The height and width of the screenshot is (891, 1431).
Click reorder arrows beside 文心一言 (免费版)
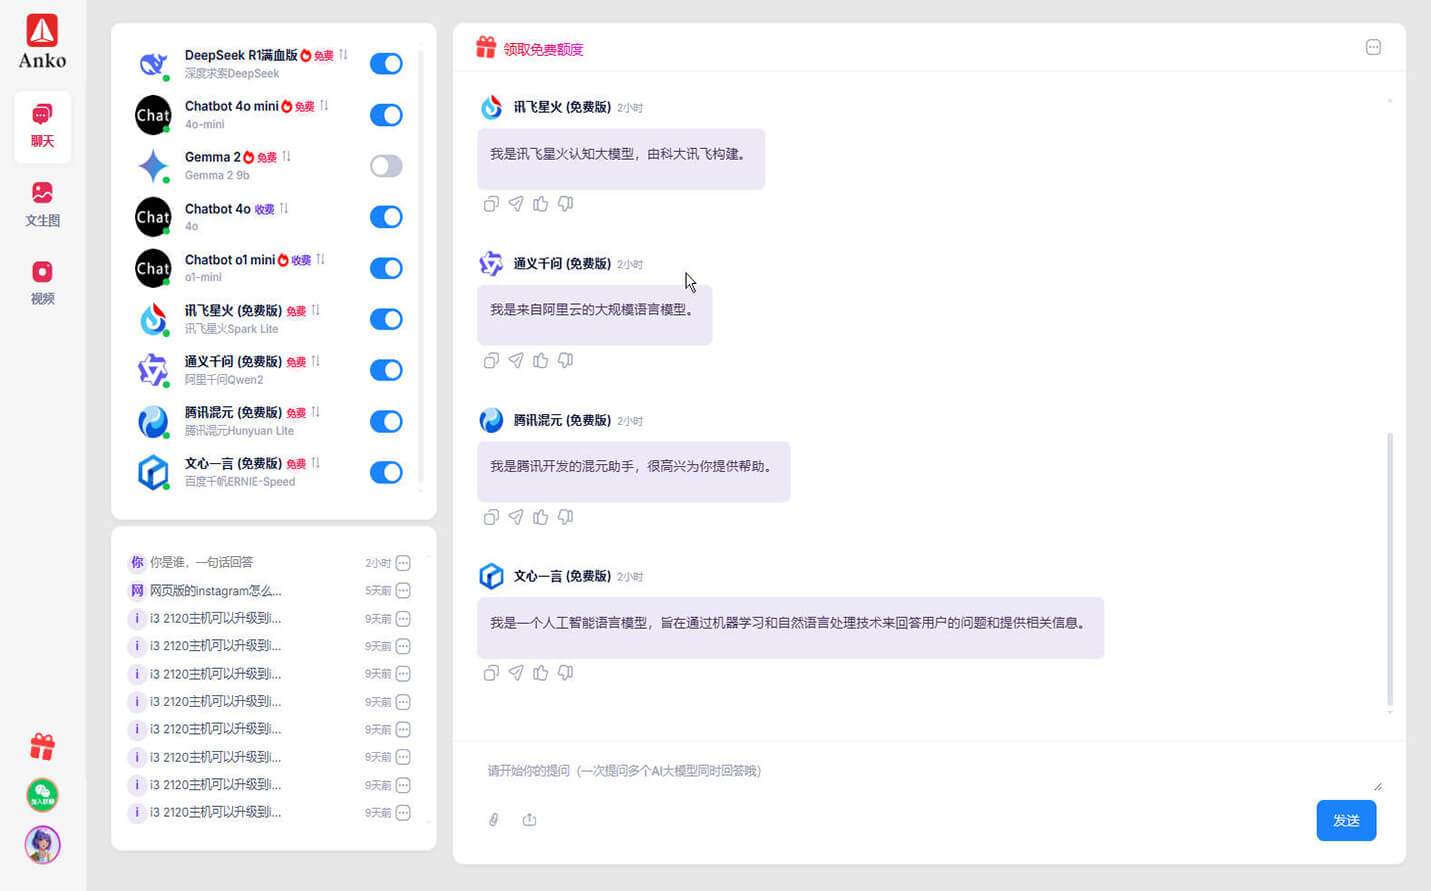click(315, 464)
